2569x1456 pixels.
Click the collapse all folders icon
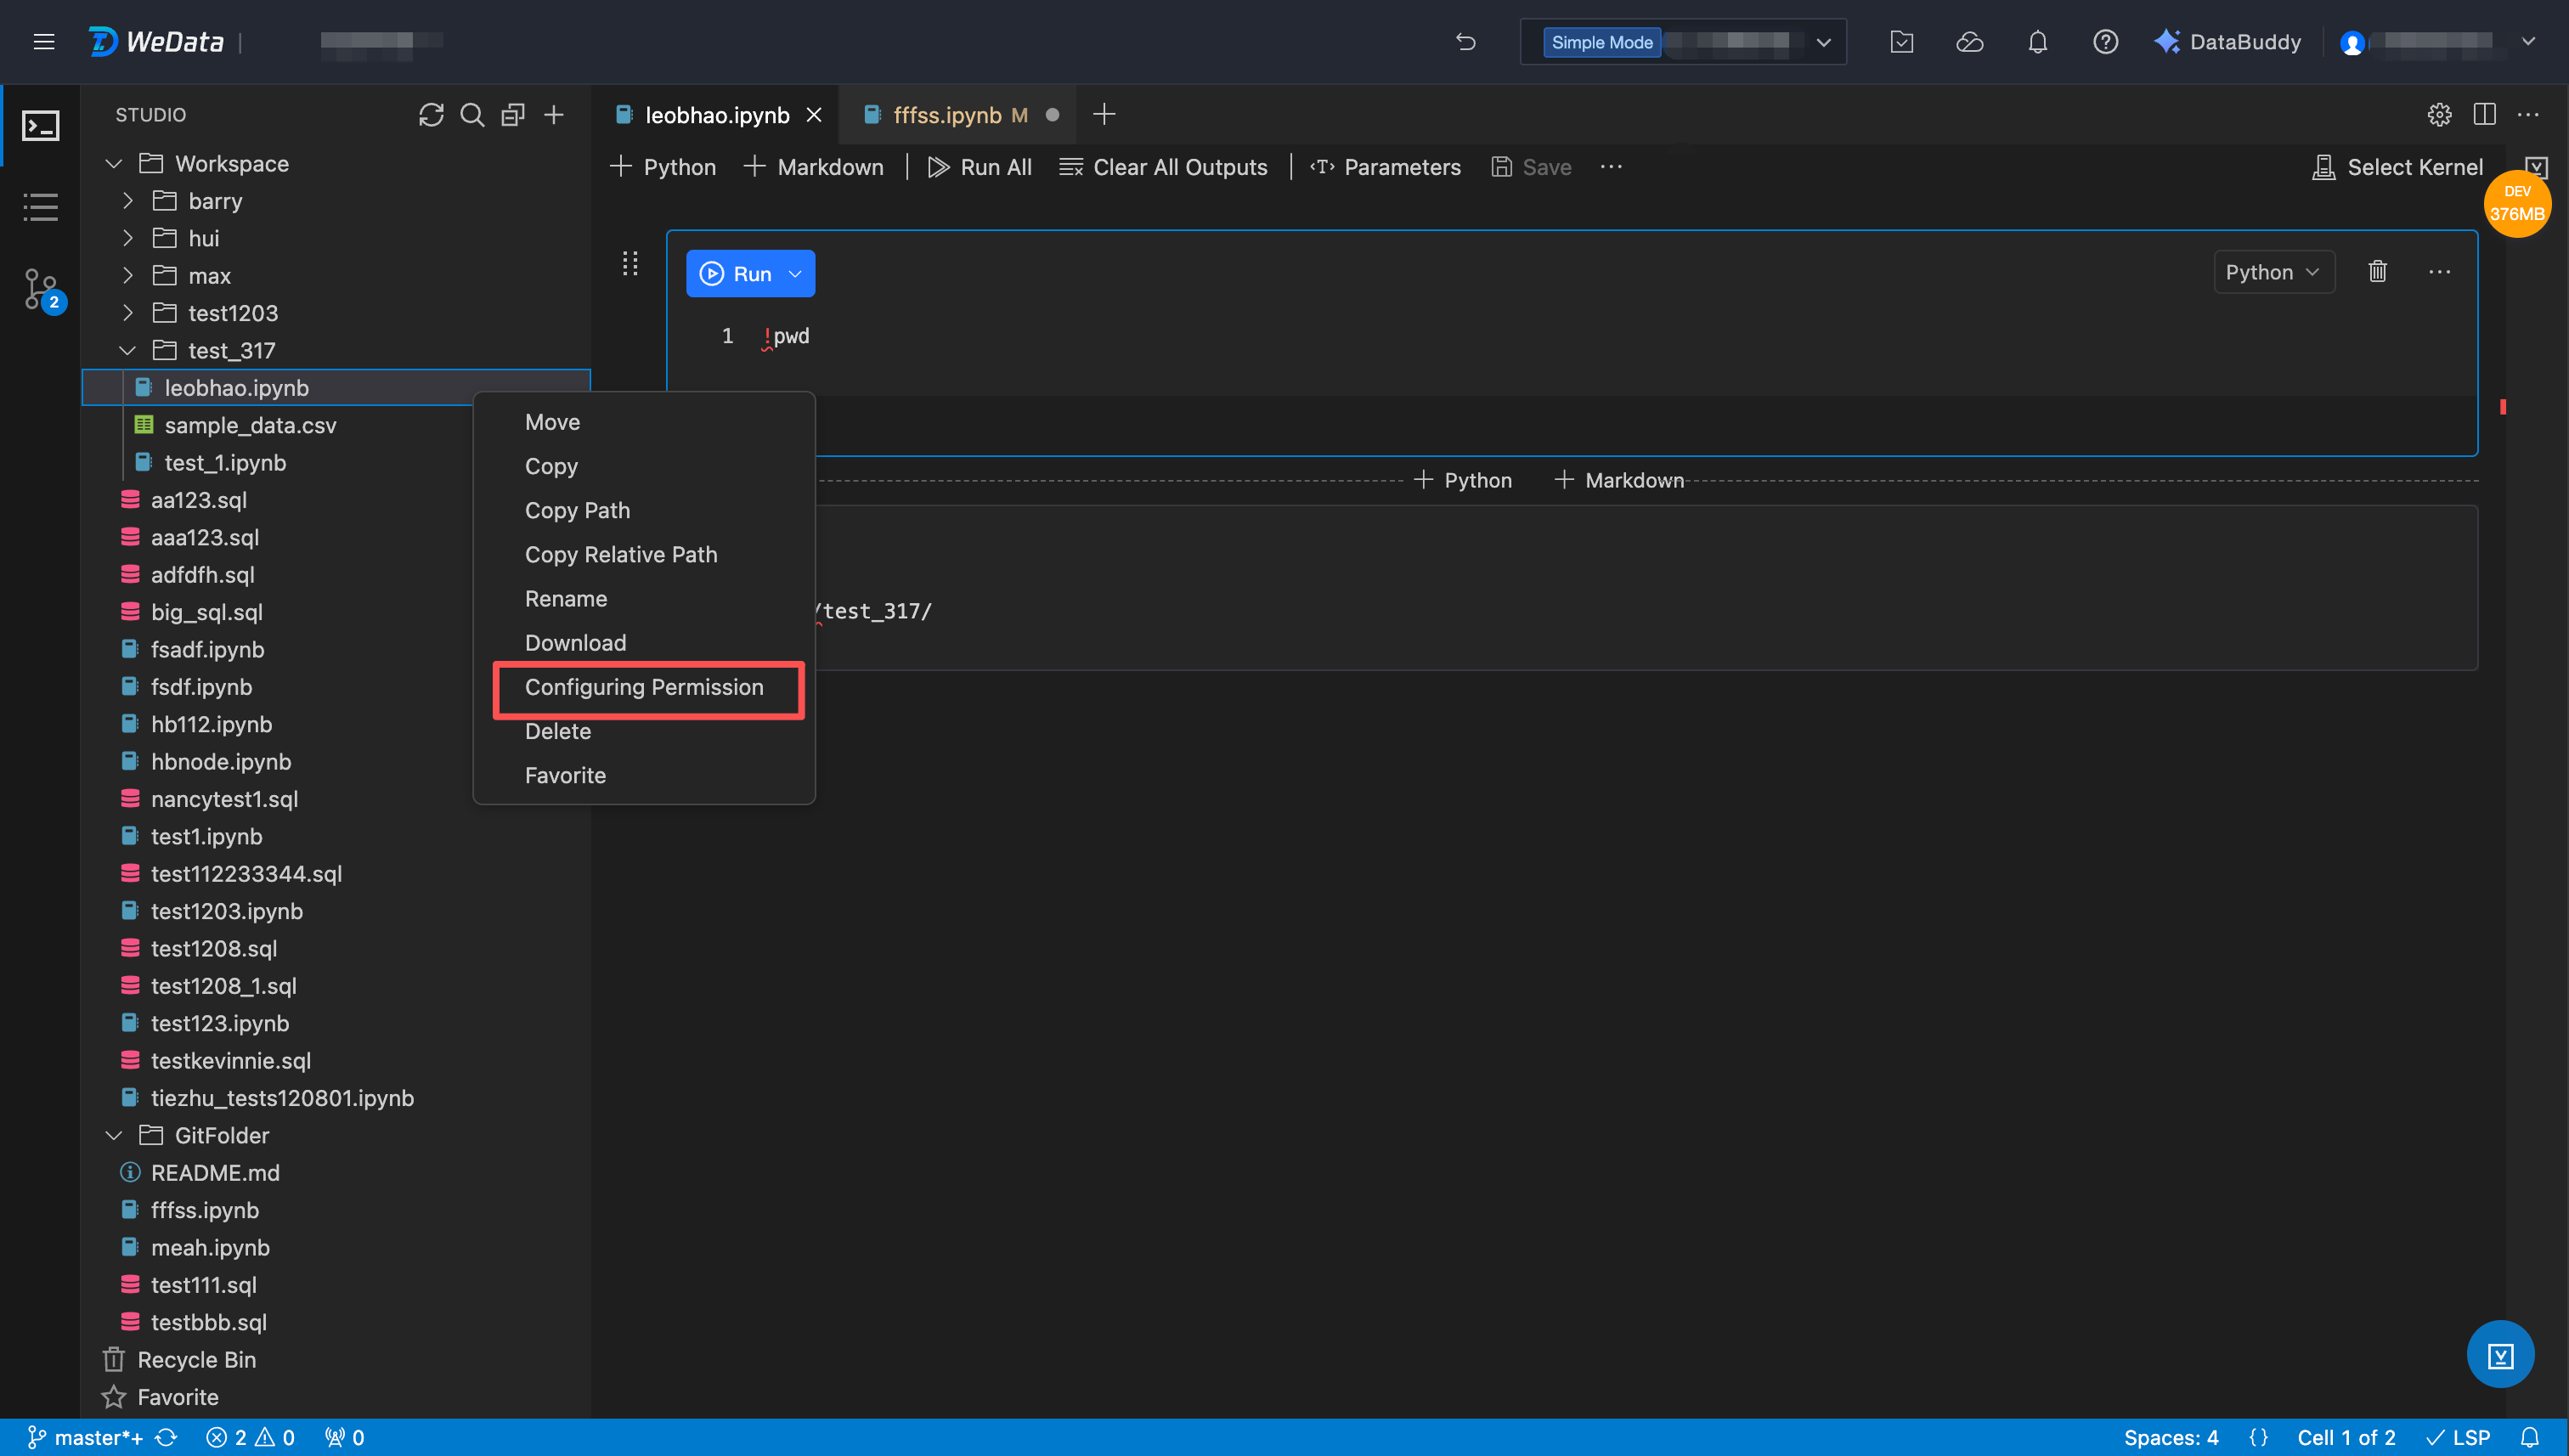513,115
